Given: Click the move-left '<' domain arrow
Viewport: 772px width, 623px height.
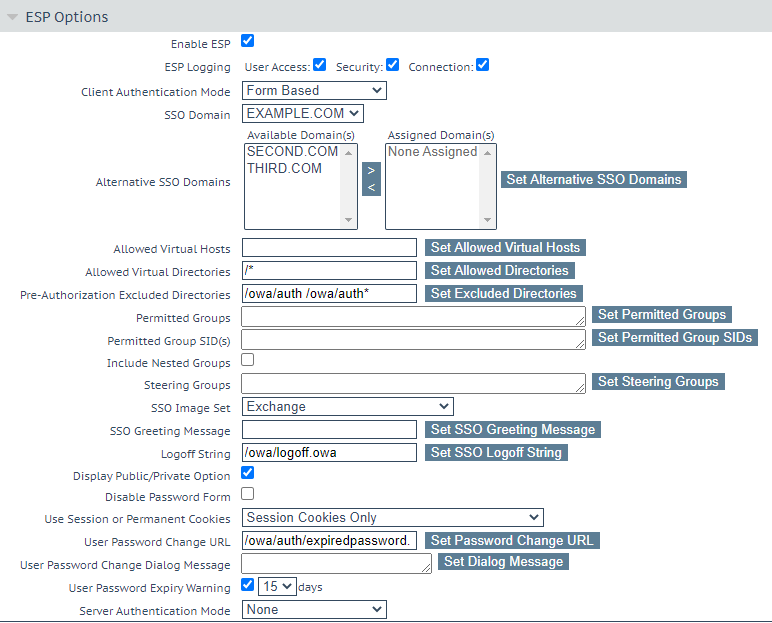Looking at the screenshot, I should pyautogui.click(x=371, y=187).
